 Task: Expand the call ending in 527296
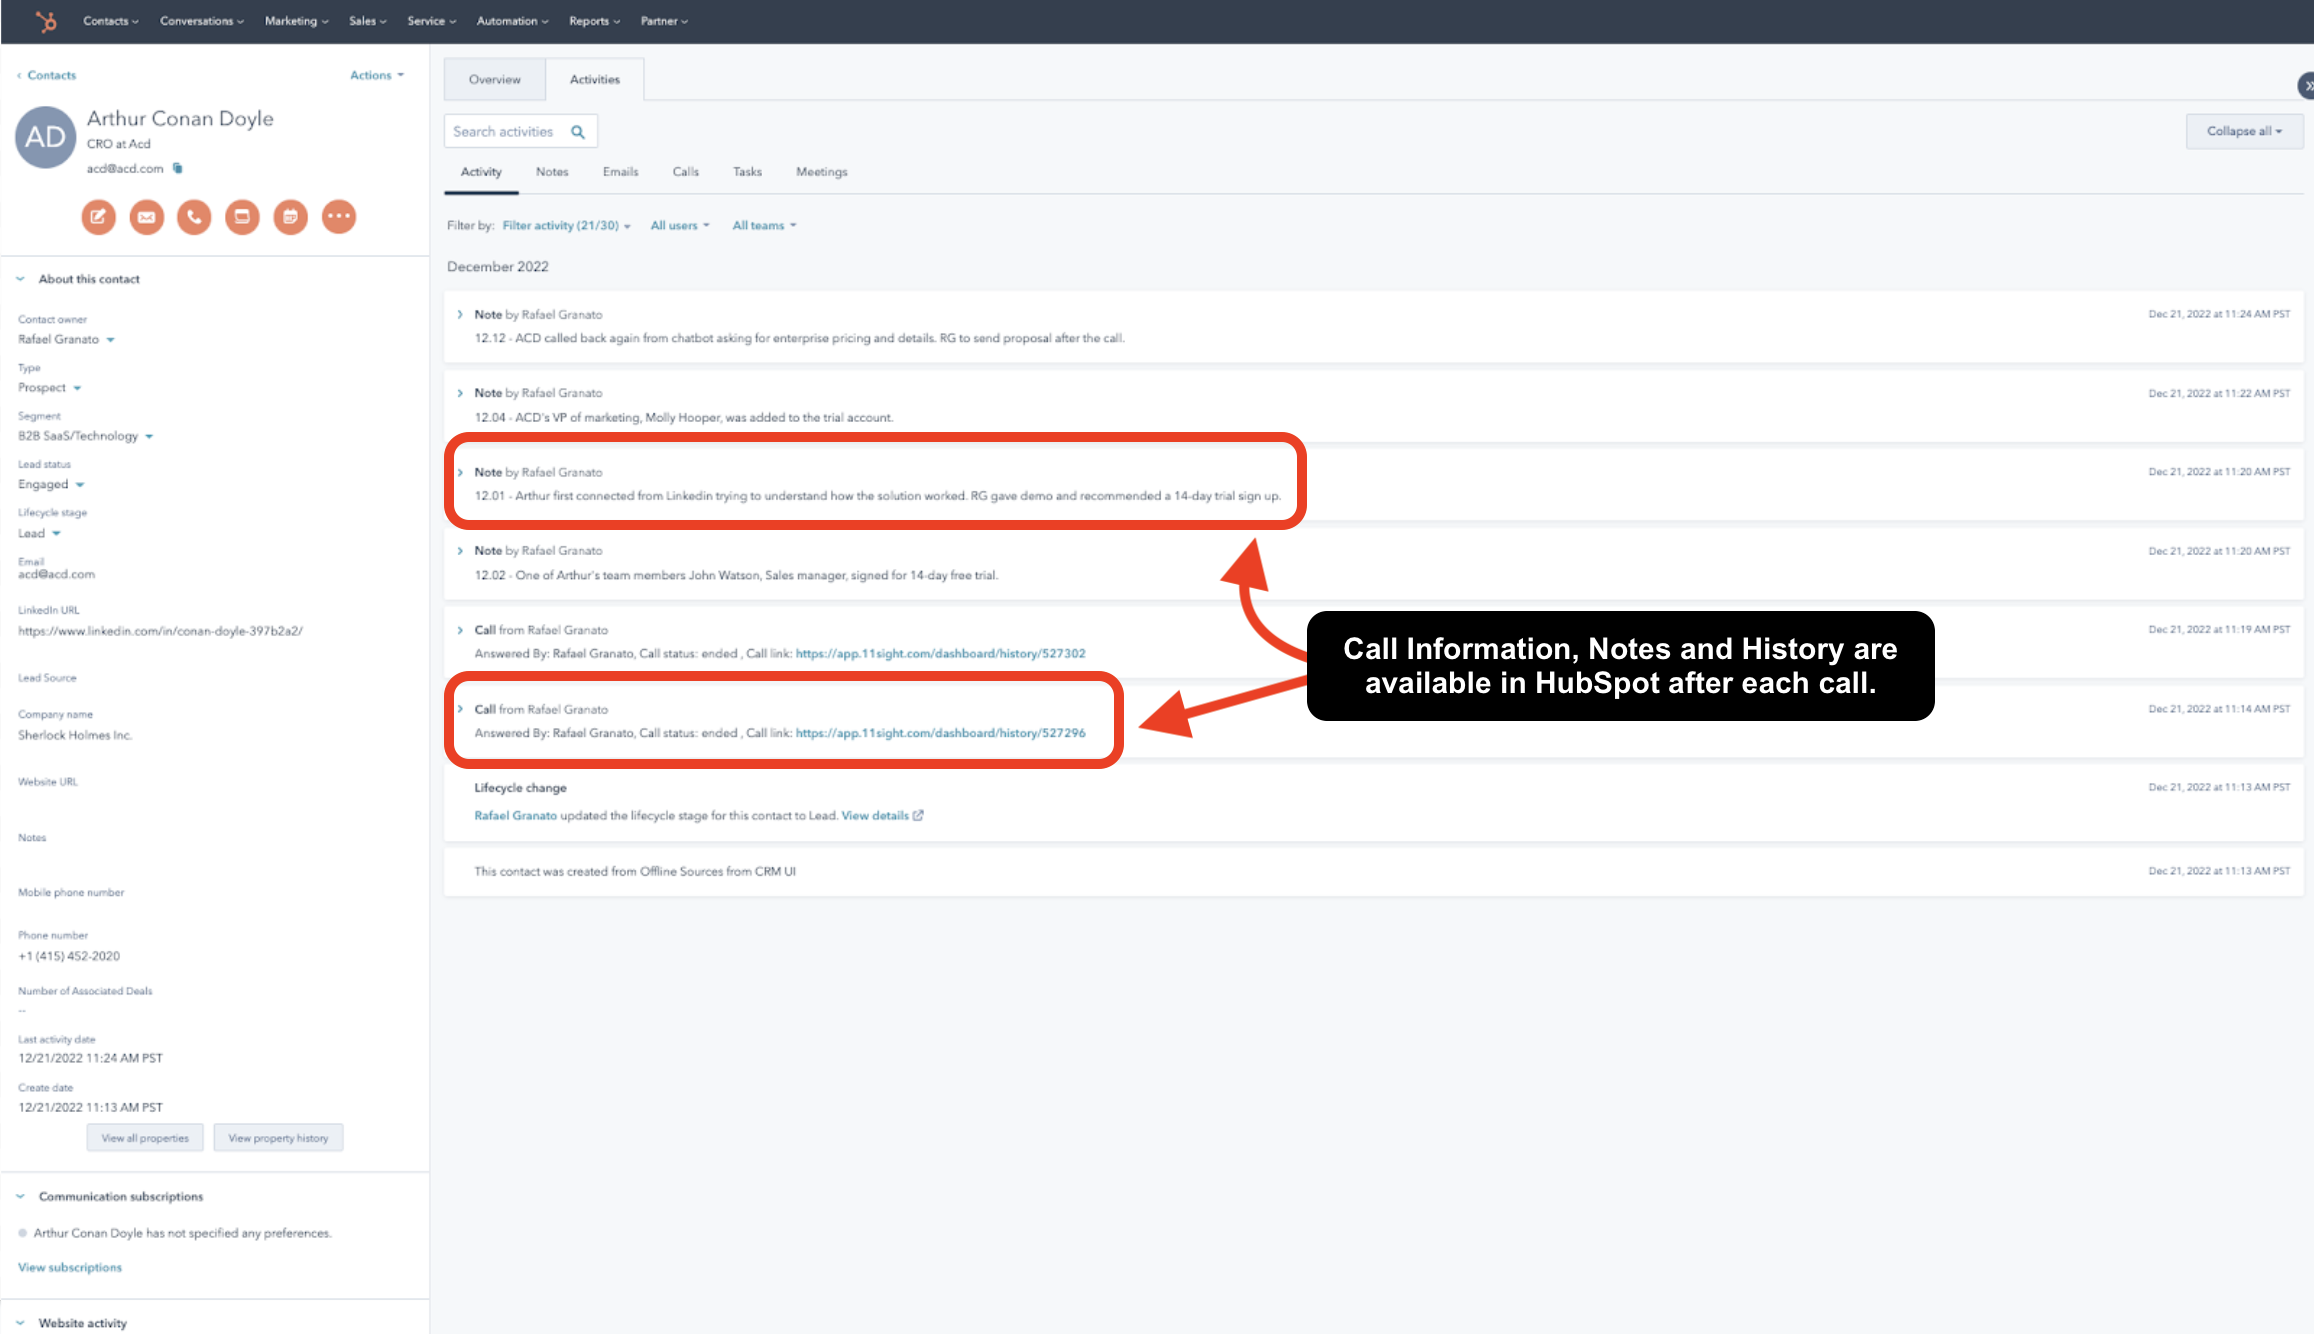pyautogui.click(x=460, y=709)
